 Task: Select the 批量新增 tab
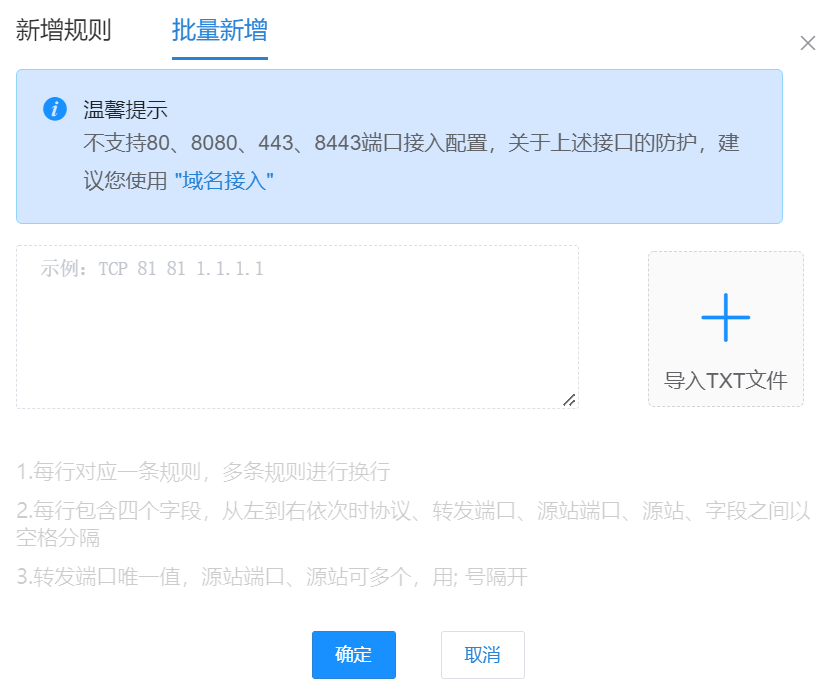point(220,30)
